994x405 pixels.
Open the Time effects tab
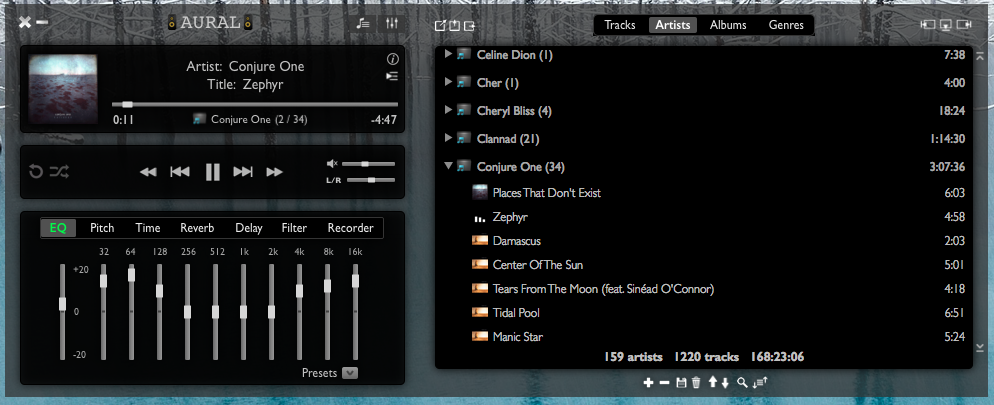tap(148, 228)
